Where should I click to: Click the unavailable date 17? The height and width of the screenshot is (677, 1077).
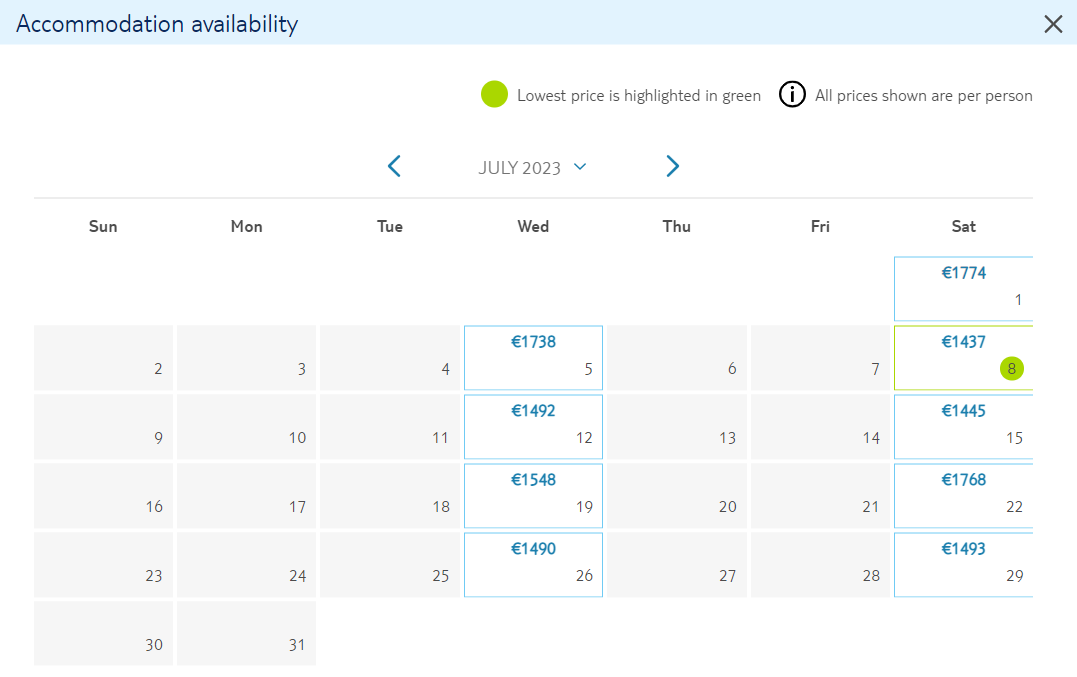[x=247, y=496]
